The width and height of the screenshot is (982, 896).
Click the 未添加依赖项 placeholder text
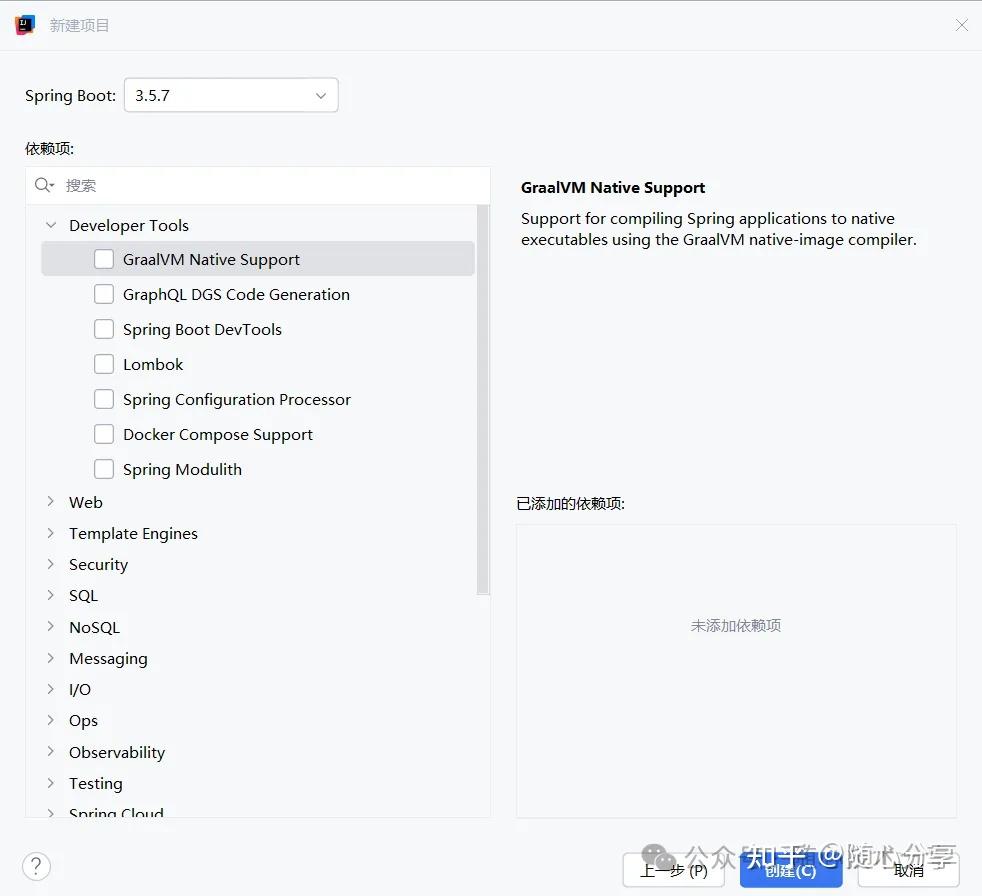tap(736, 626)
